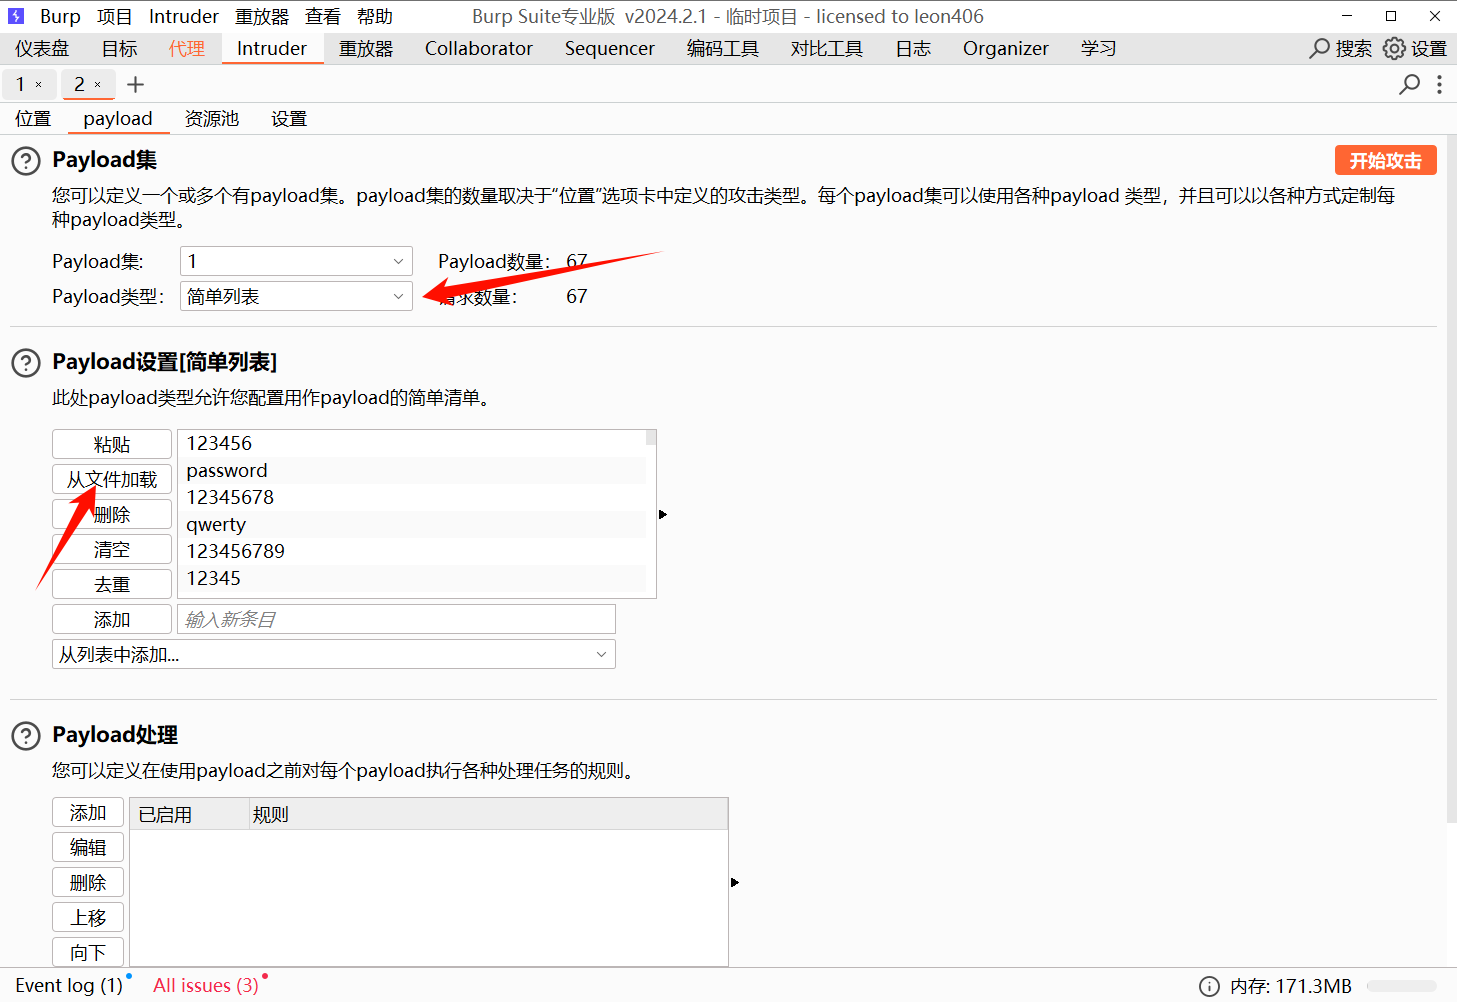
Task: Open help icon for Payload处理 section
Action: tap(26, 736)
